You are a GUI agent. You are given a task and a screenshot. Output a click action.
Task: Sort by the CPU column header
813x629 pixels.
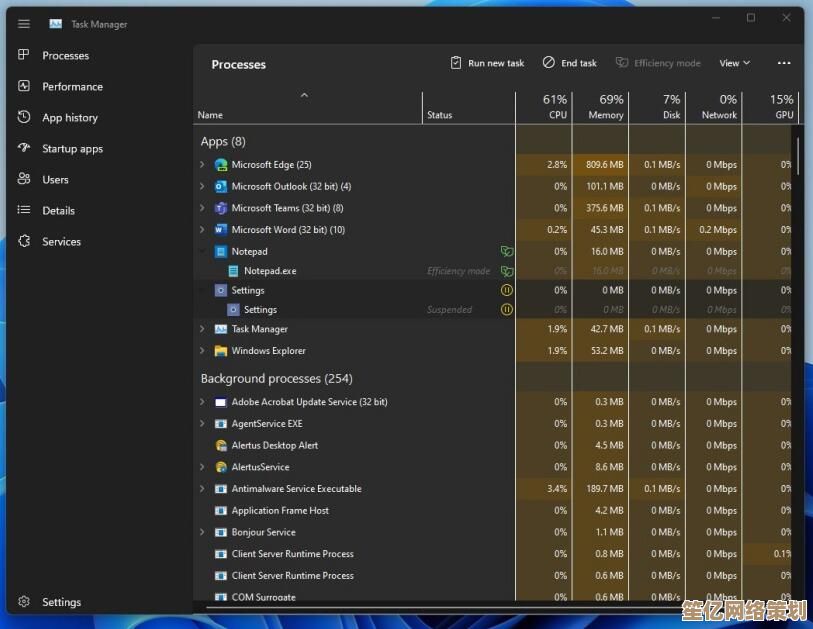[x=544, y=108]
